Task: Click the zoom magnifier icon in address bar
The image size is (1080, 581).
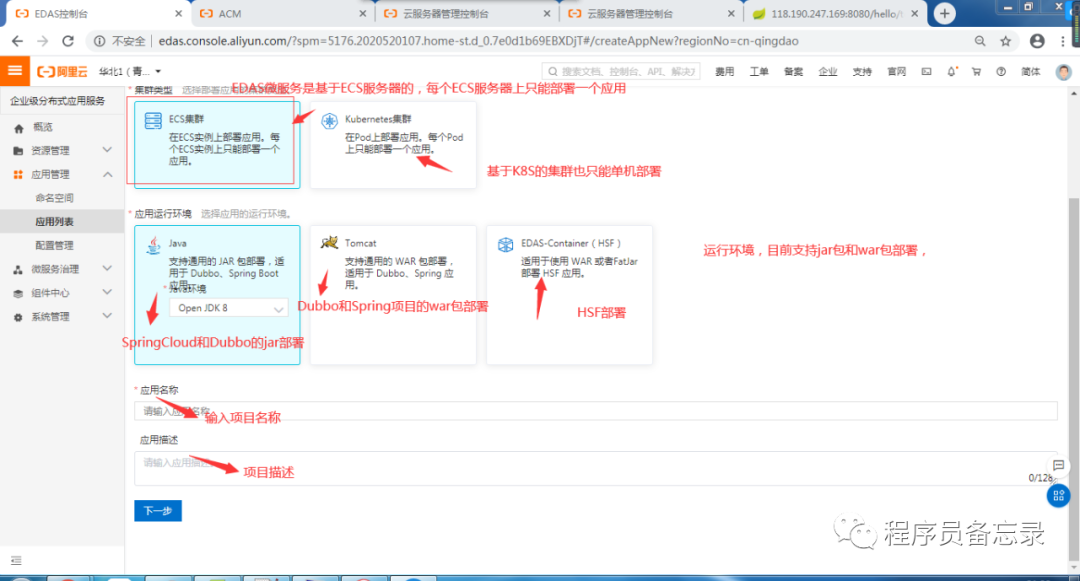Action: 979,41
